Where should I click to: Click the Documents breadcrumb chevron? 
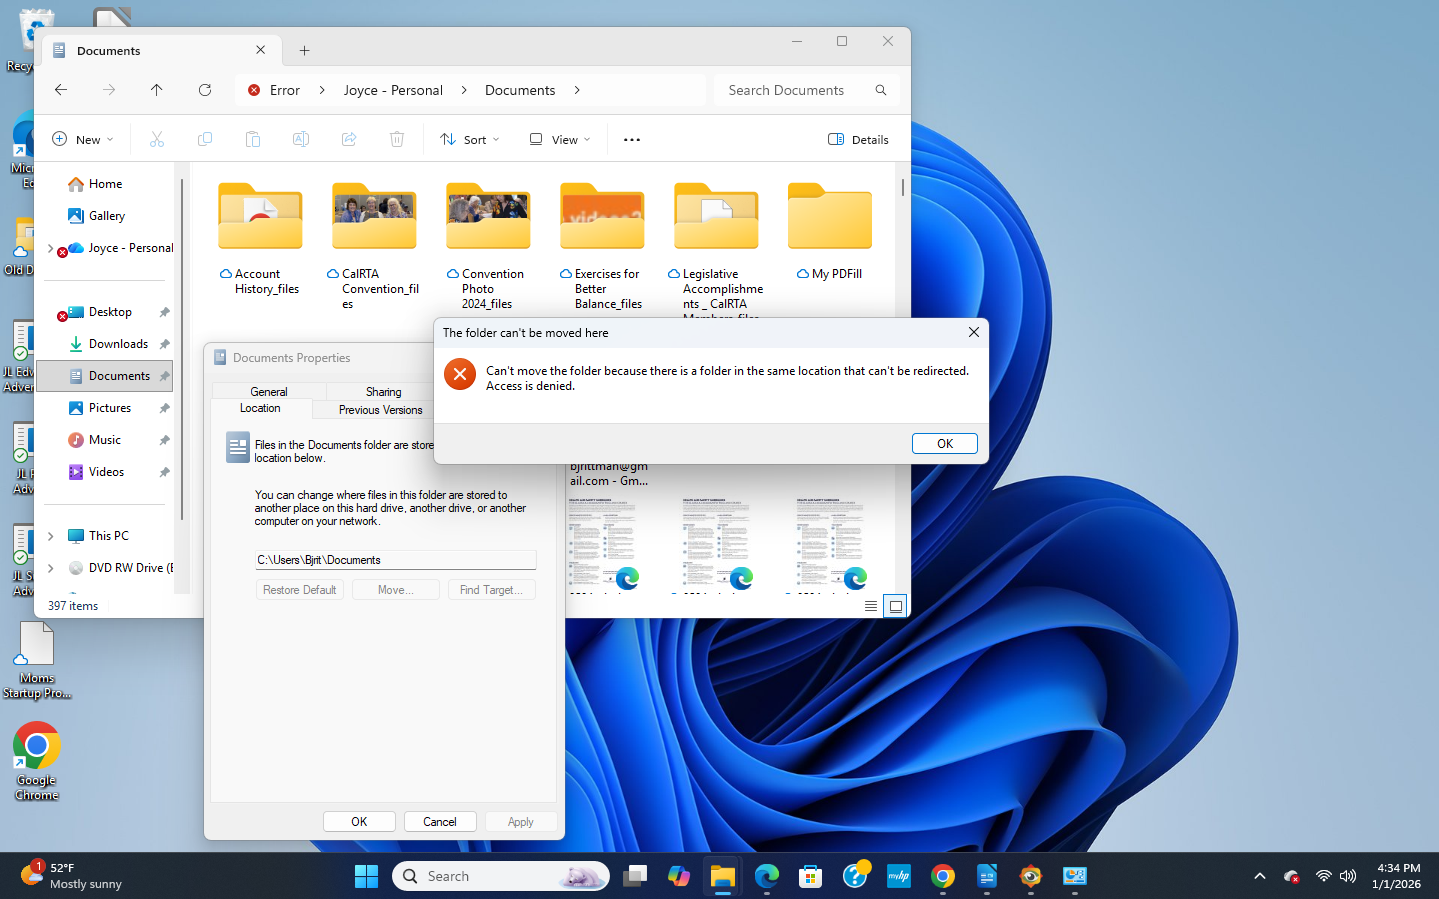pos(577,90)
